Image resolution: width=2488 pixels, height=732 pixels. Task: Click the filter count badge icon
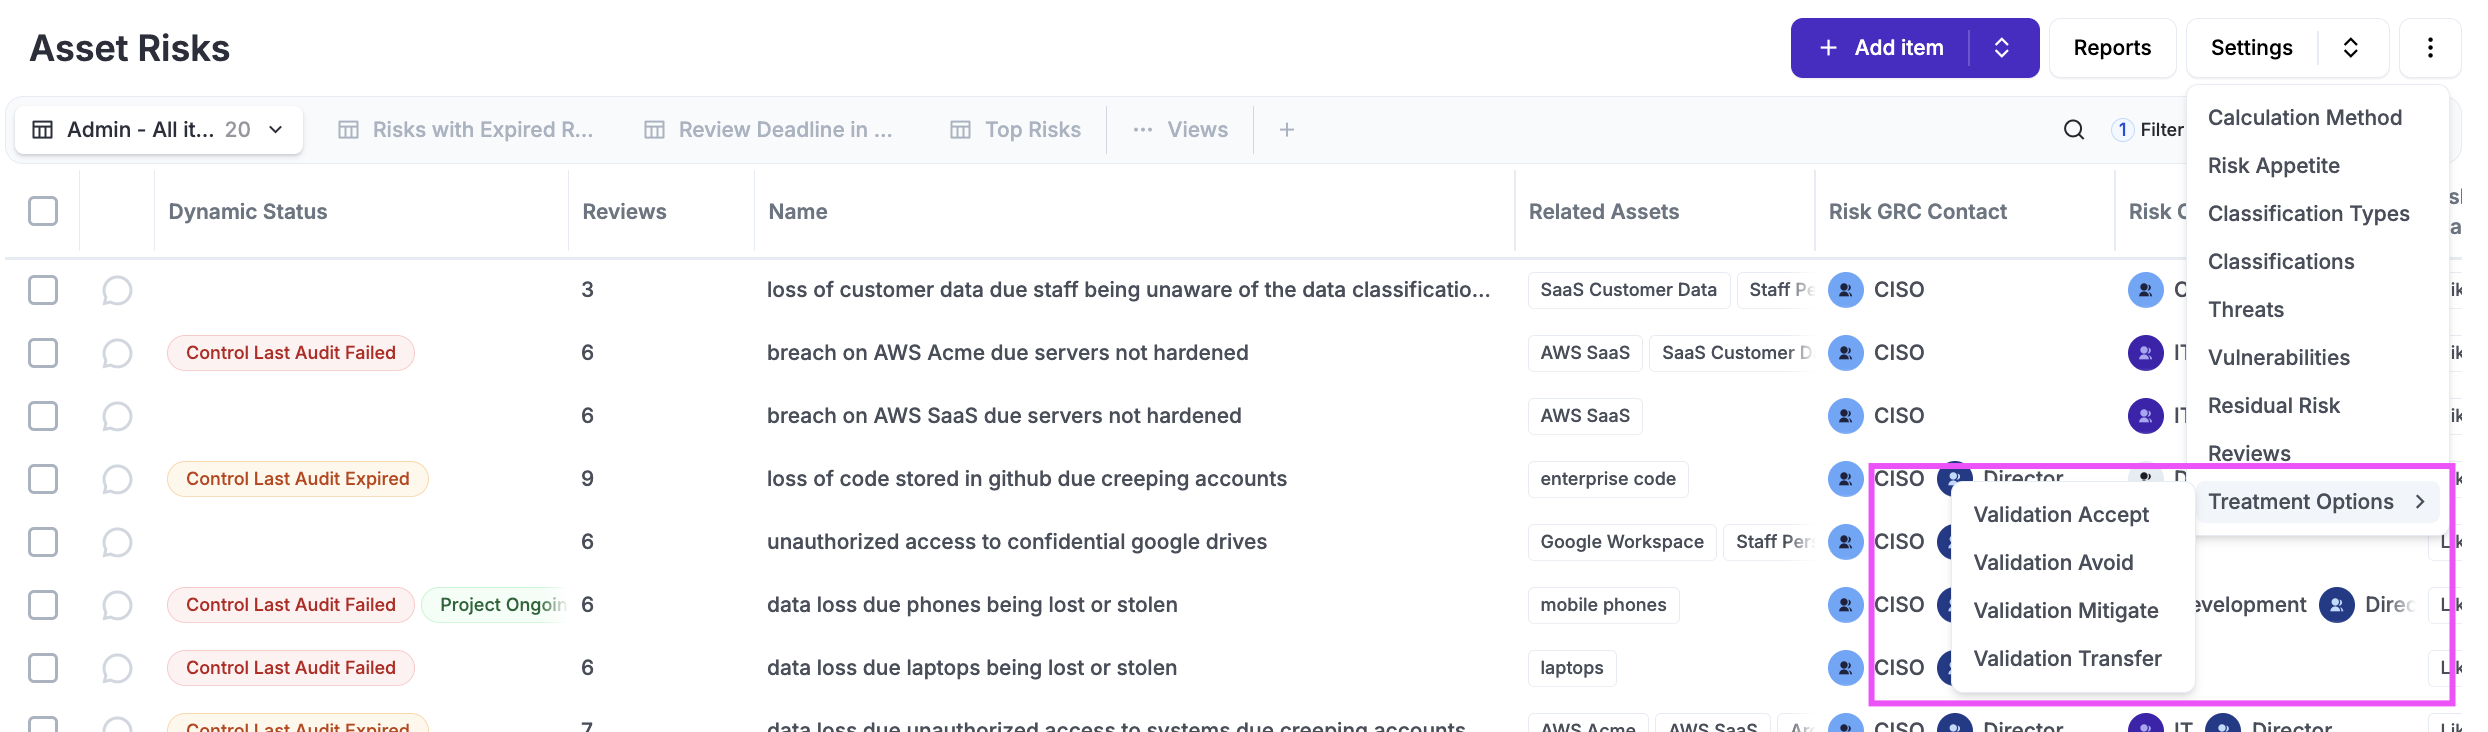pyautogui.click(x=2122, y=130)
